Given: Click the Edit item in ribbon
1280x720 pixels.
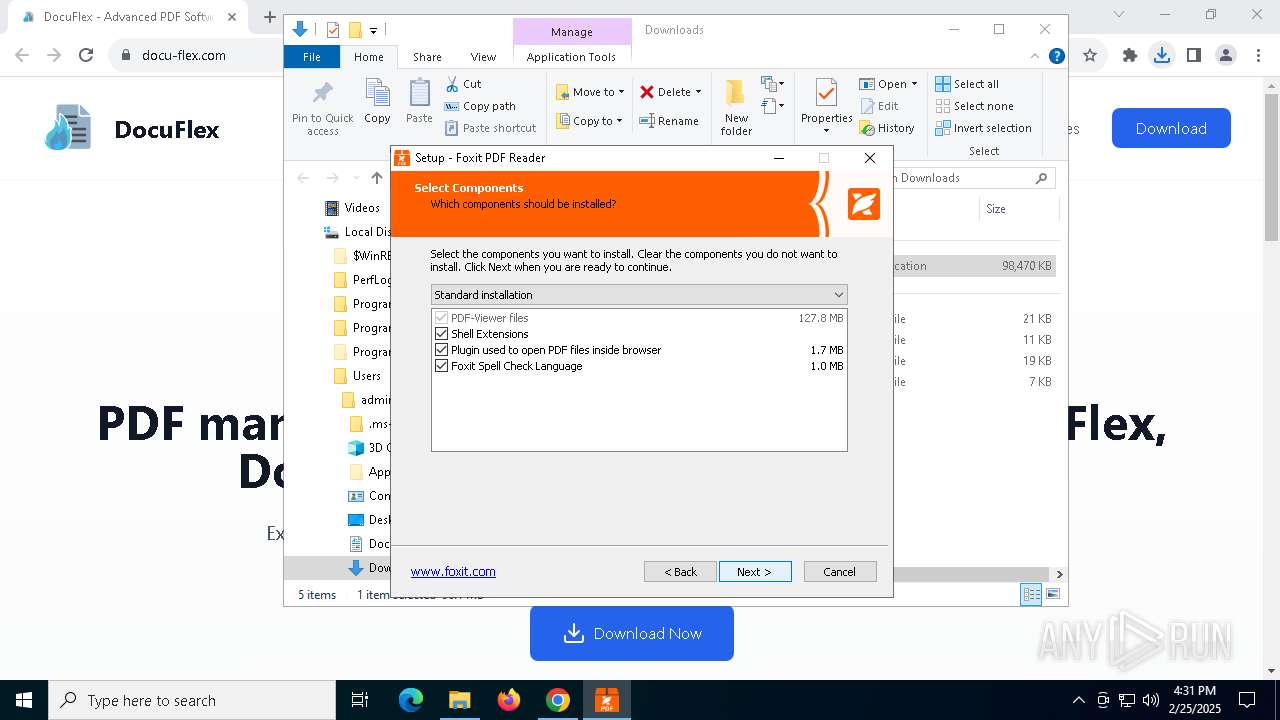Looking at the screenshot, I should pos(879,106).
